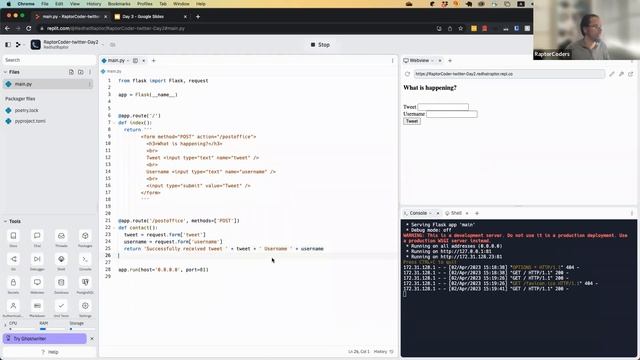Open the Docs tool
The width and height of the screenshot is (640, 360).
tap(13, 238)
